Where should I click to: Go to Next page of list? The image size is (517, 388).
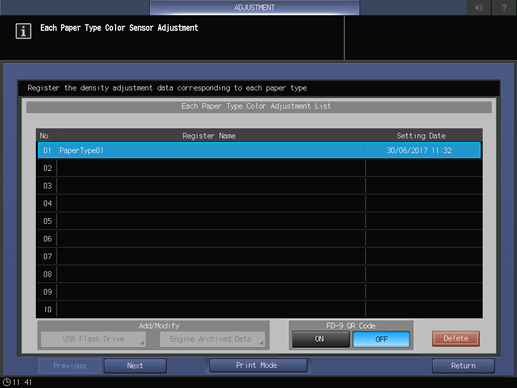[x=135, y=366]
